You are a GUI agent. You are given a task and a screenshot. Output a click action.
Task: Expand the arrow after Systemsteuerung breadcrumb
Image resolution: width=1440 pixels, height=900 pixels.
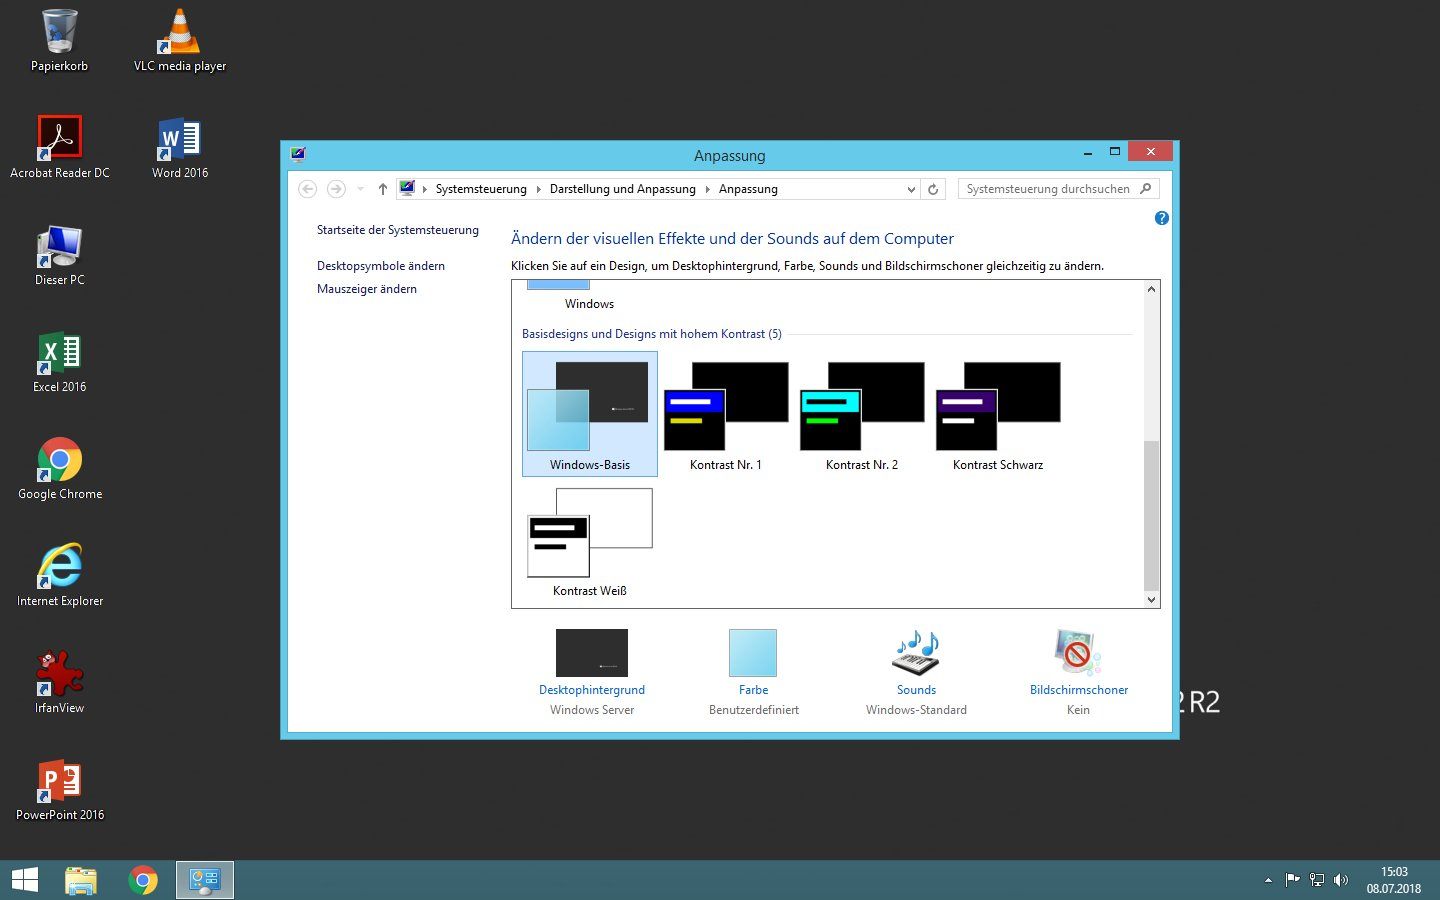539,189
